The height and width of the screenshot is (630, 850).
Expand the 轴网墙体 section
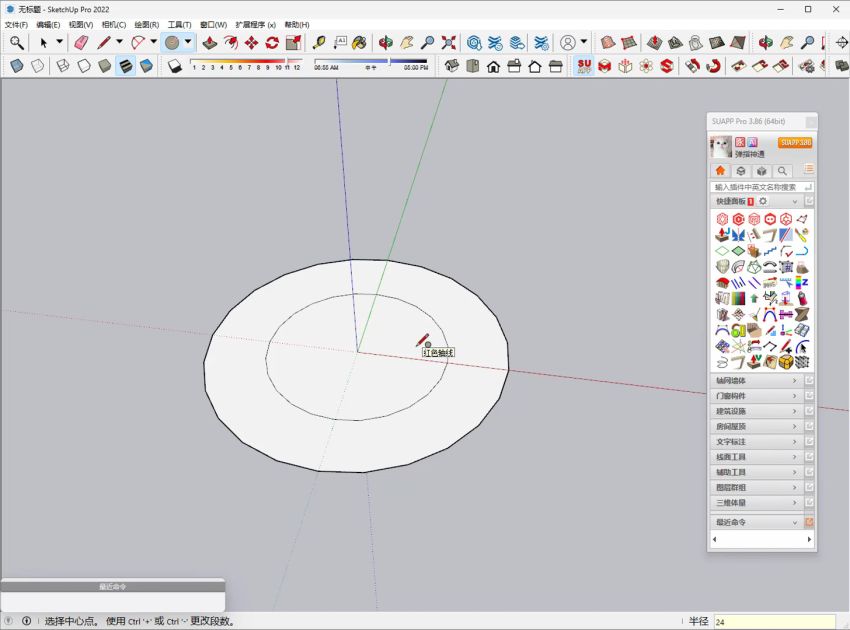755,381
